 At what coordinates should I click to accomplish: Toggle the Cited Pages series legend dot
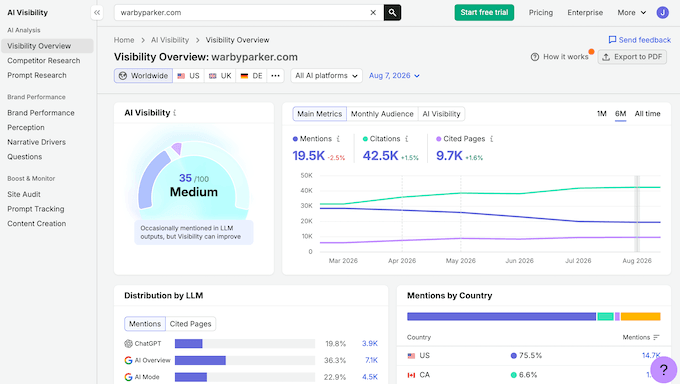pos(438,139)
